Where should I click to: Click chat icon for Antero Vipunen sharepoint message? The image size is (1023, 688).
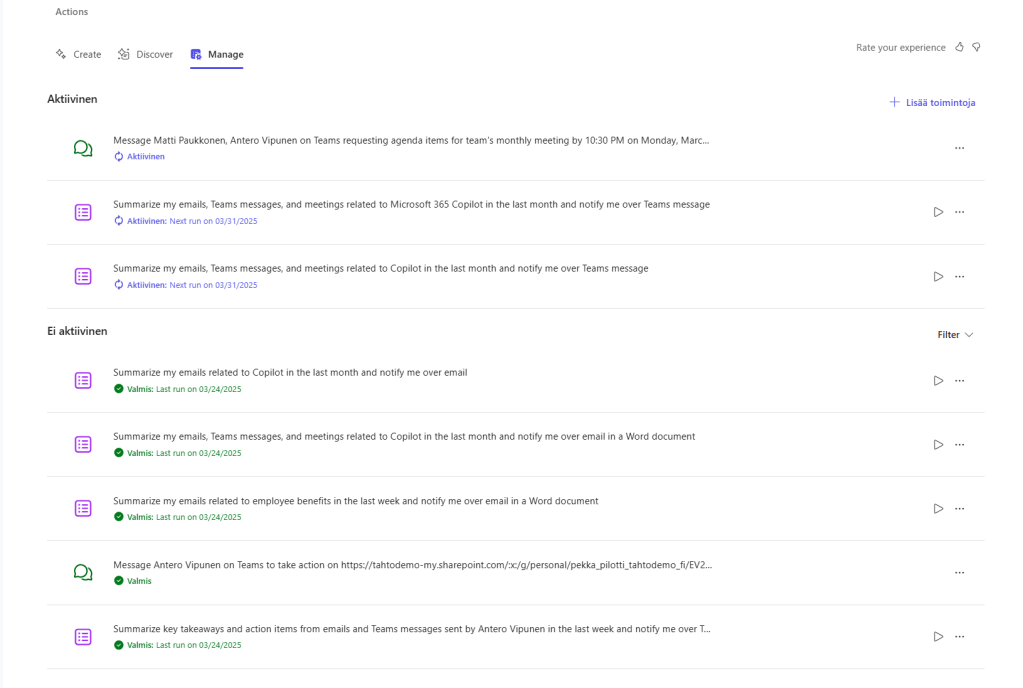click(83, 572)
